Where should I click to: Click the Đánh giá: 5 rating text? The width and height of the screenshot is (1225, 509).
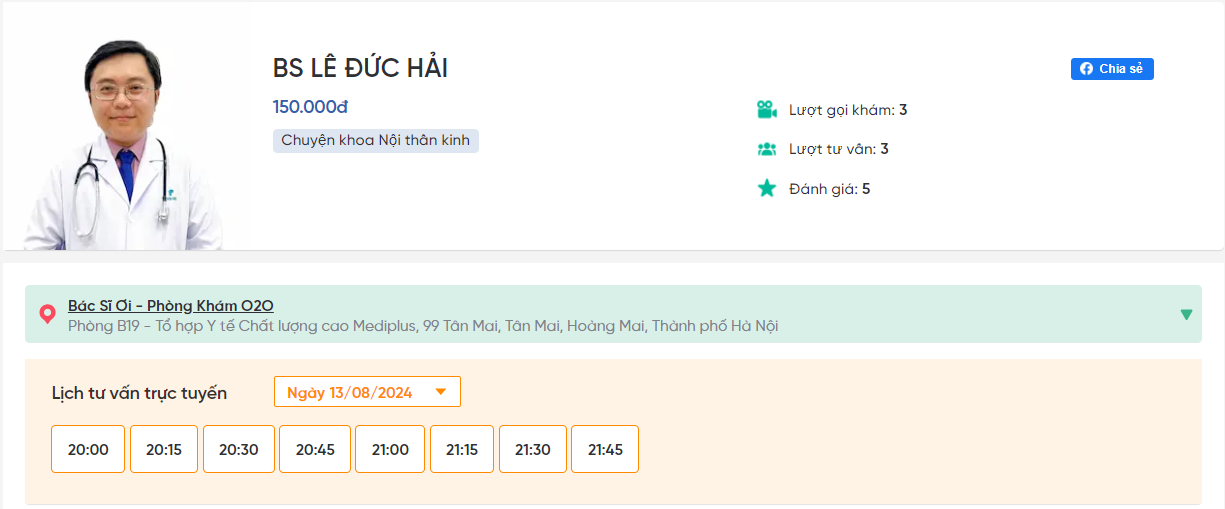[x=829, y=188]
